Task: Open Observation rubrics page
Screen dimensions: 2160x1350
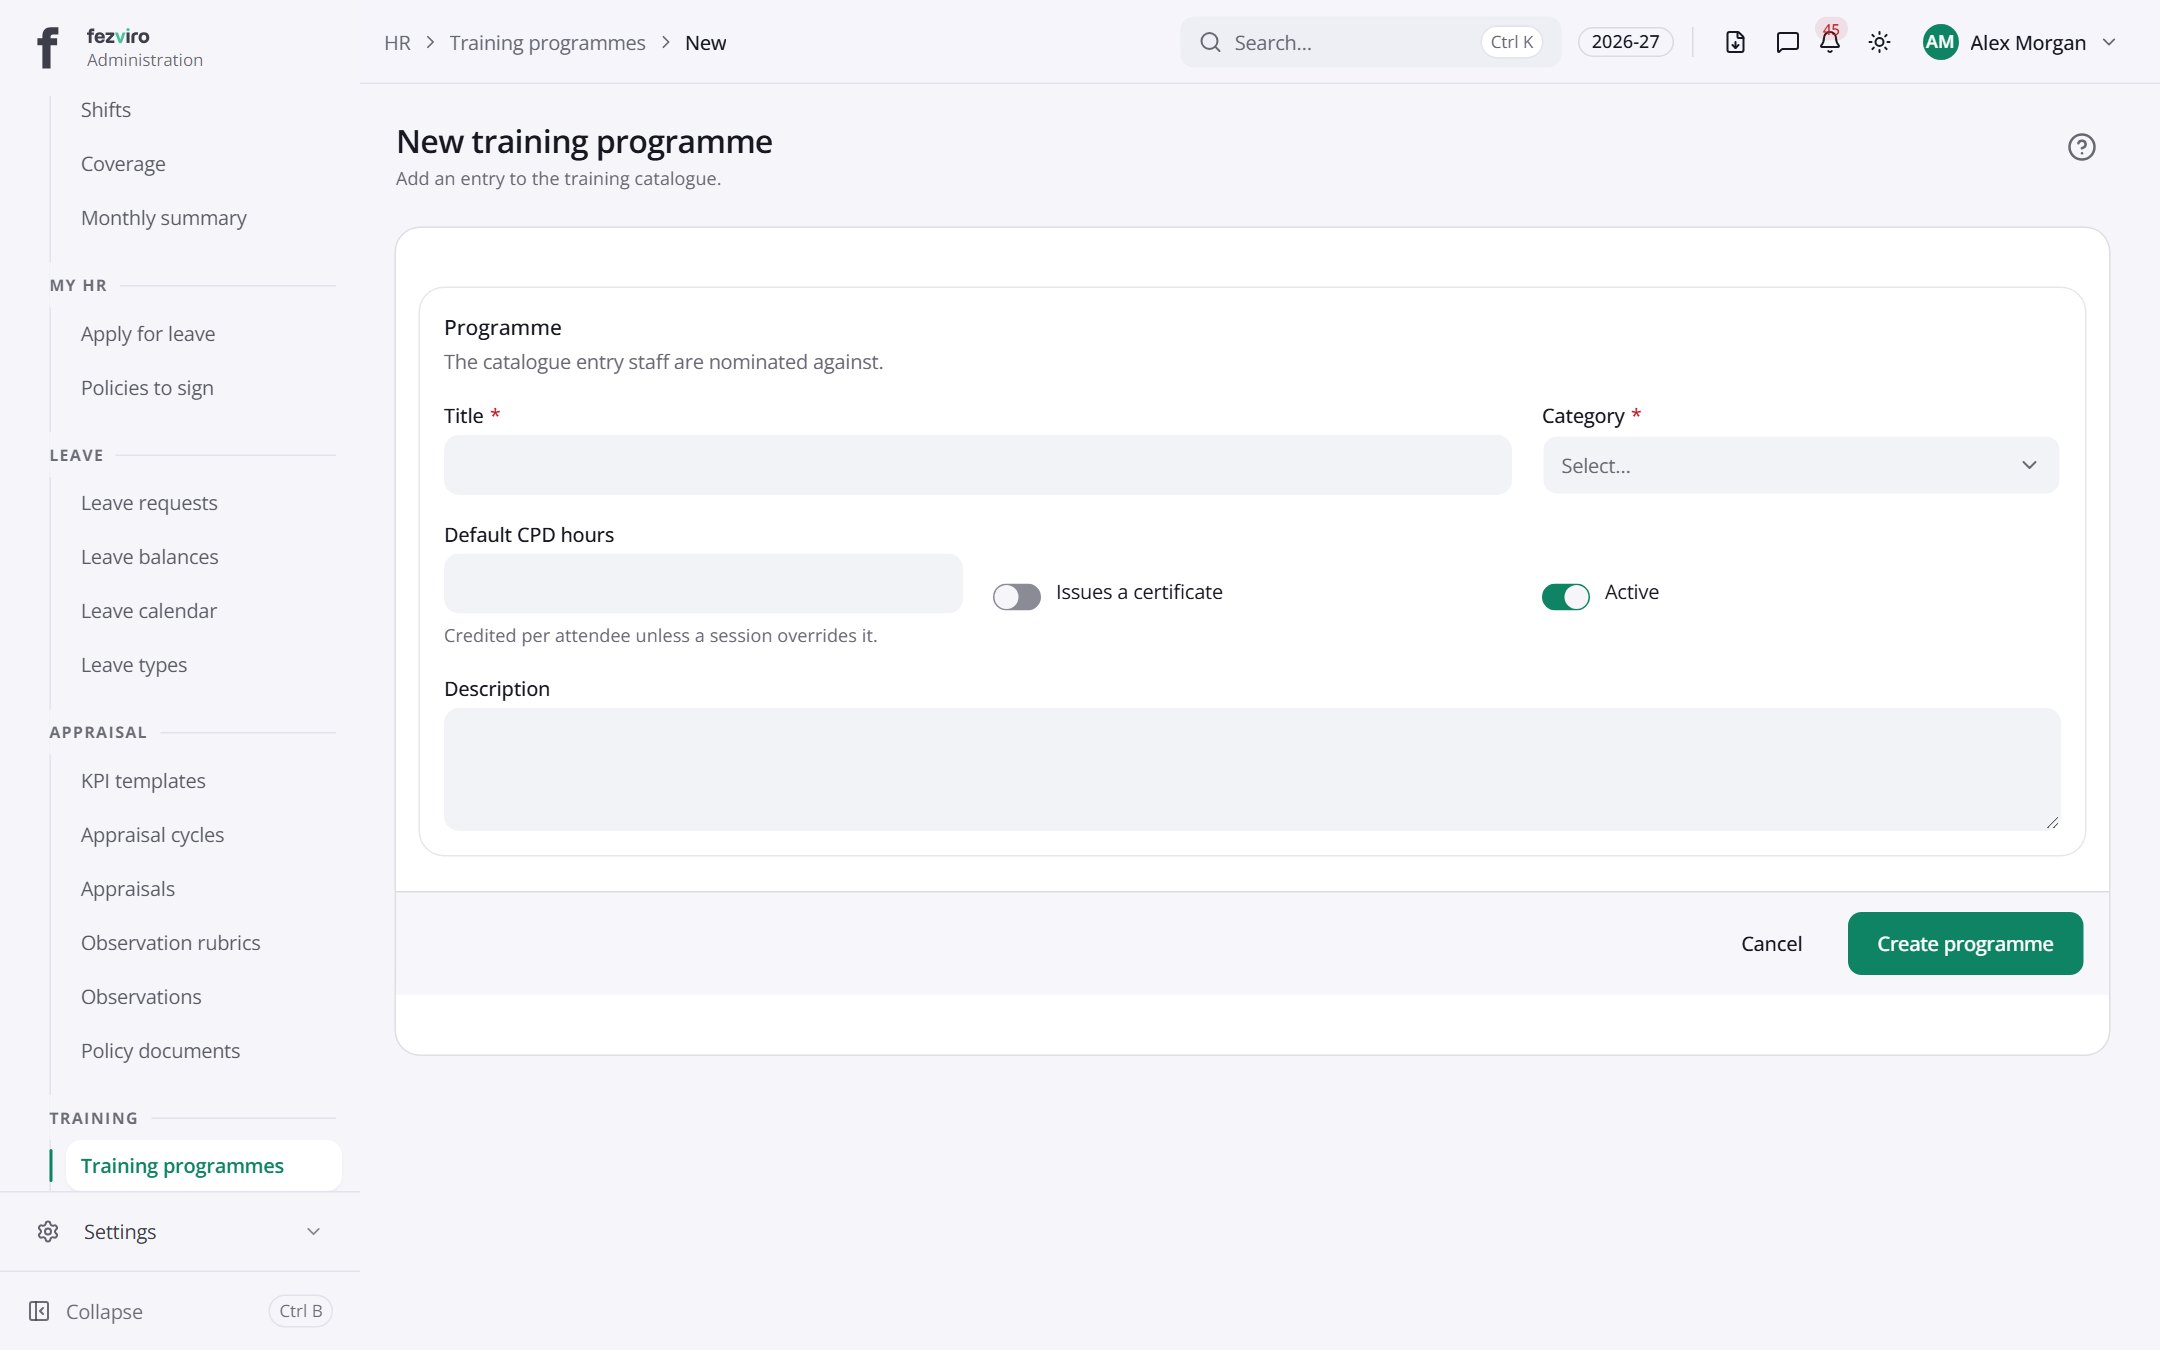Action: pyautogui.click(x=170, y=943)
